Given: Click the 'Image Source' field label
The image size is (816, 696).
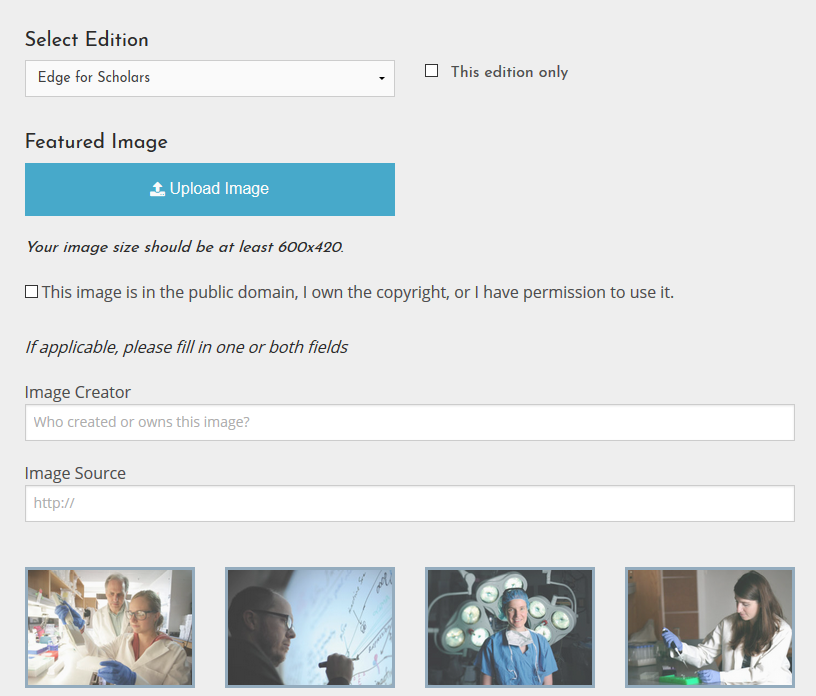Looking at the screenshot, I should pyautogui.click(x=75, y=473).
